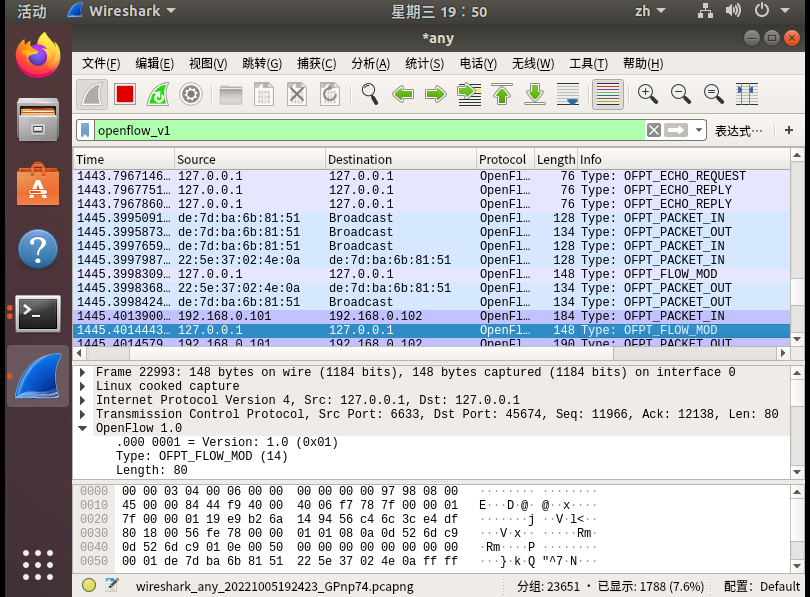The image size is (810, 597).
Task: Edit capture file comment status icon
Action: (x=112, y=585)
